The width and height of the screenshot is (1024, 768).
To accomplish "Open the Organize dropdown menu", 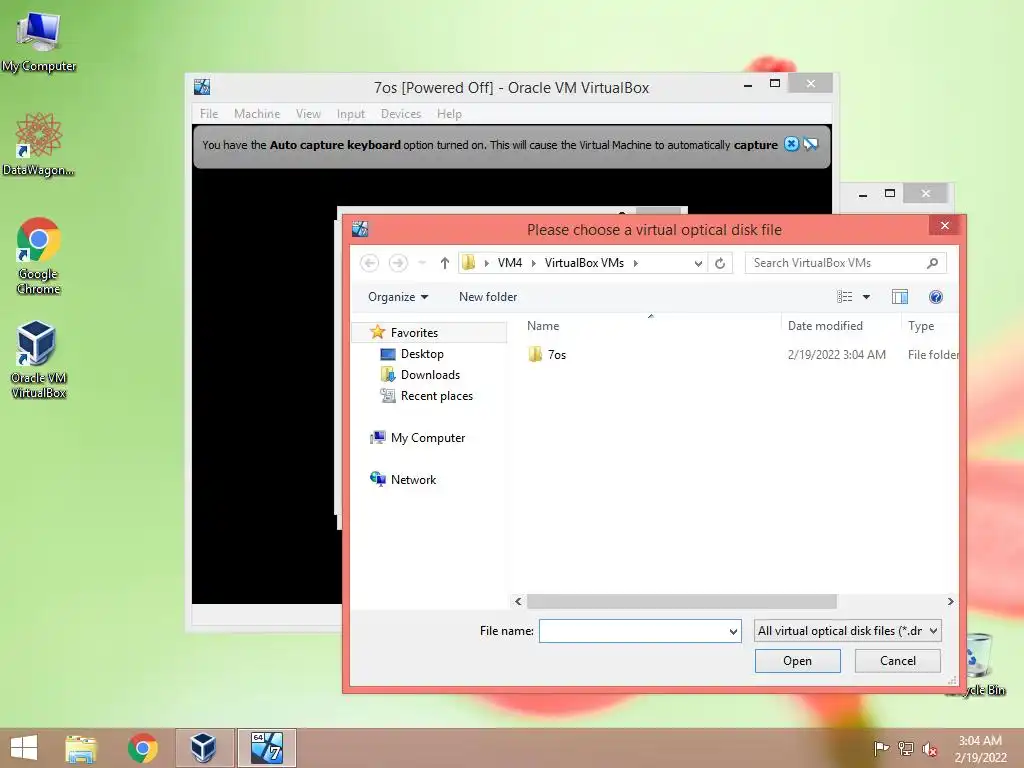I will click(398, 297).
